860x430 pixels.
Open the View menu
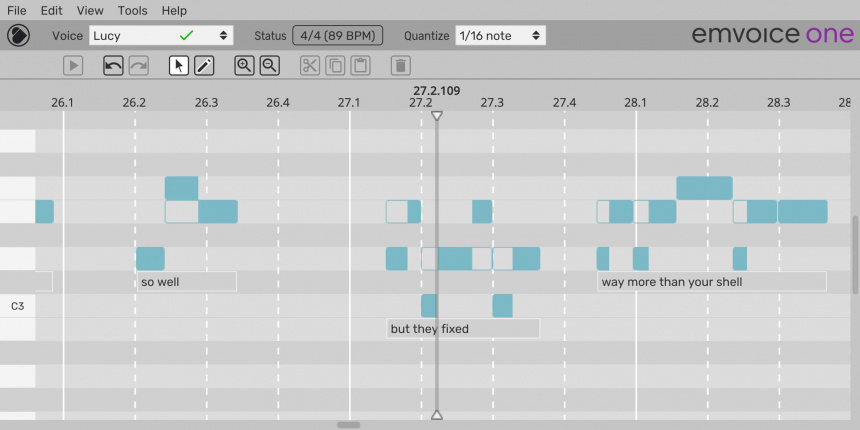pyautogui.click(x=90, y=10)
